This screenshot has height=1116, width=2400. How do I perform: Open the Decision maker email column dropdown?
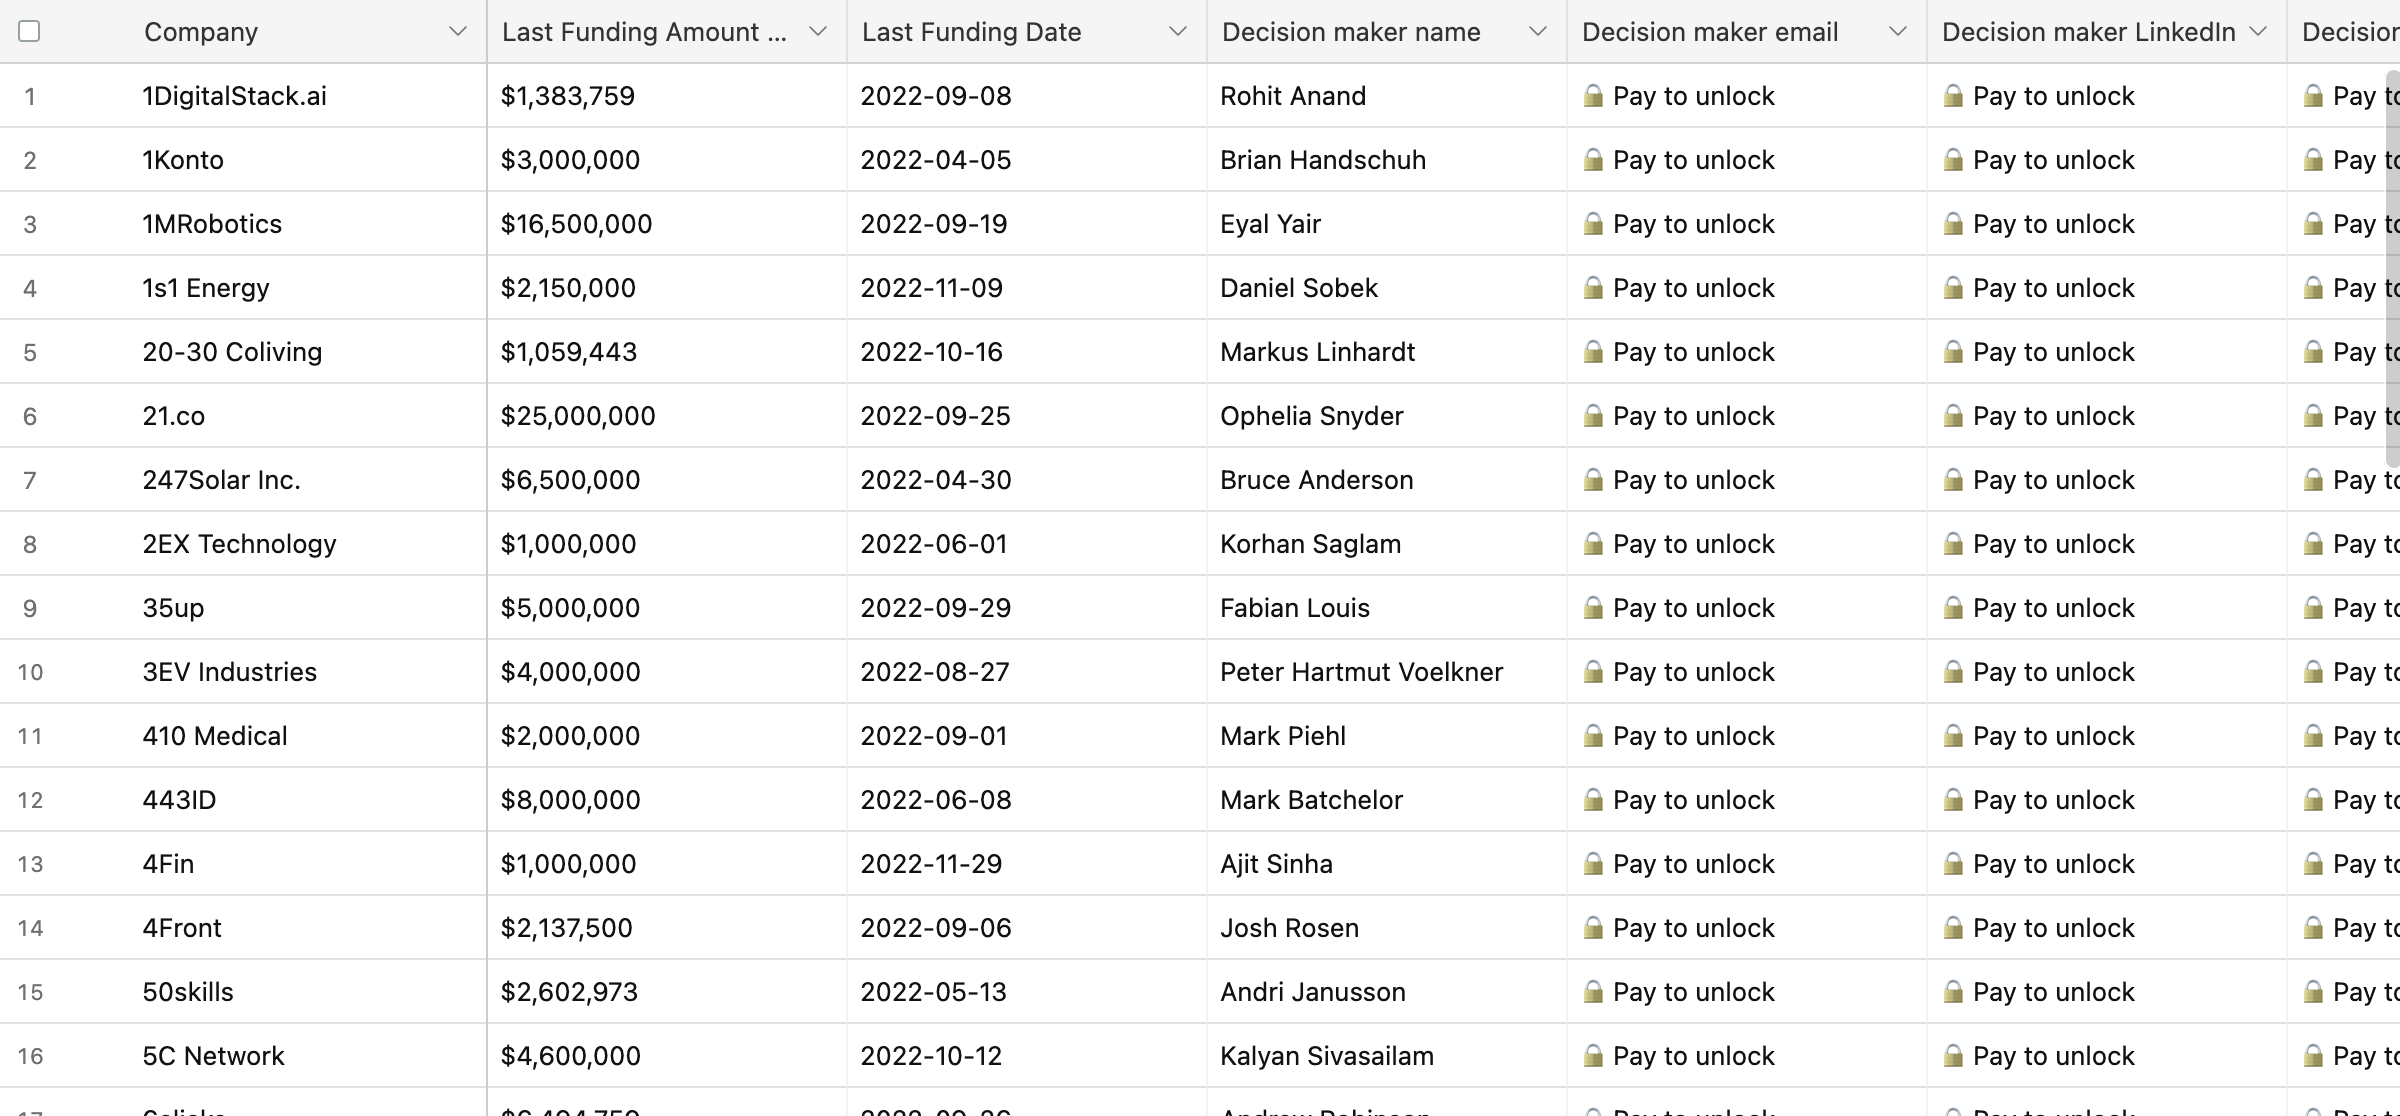coord(1898,32)
